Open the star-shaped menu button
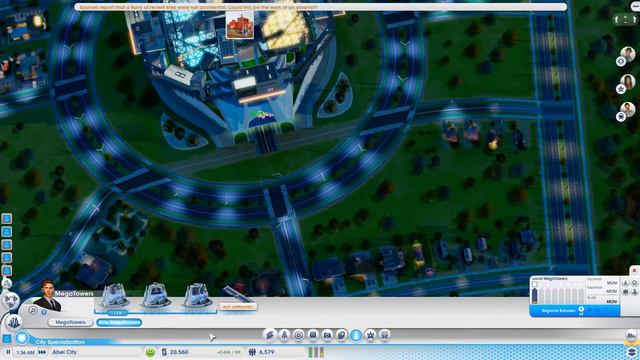Screen dimensions: 640x360 coord(370,335)
